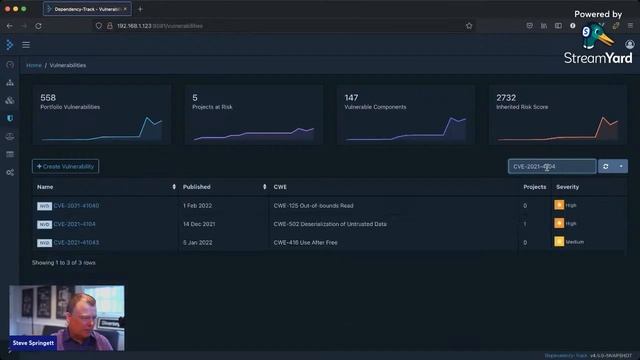
Task: Click the Create Vulnerability button
Action: point(65,167)
